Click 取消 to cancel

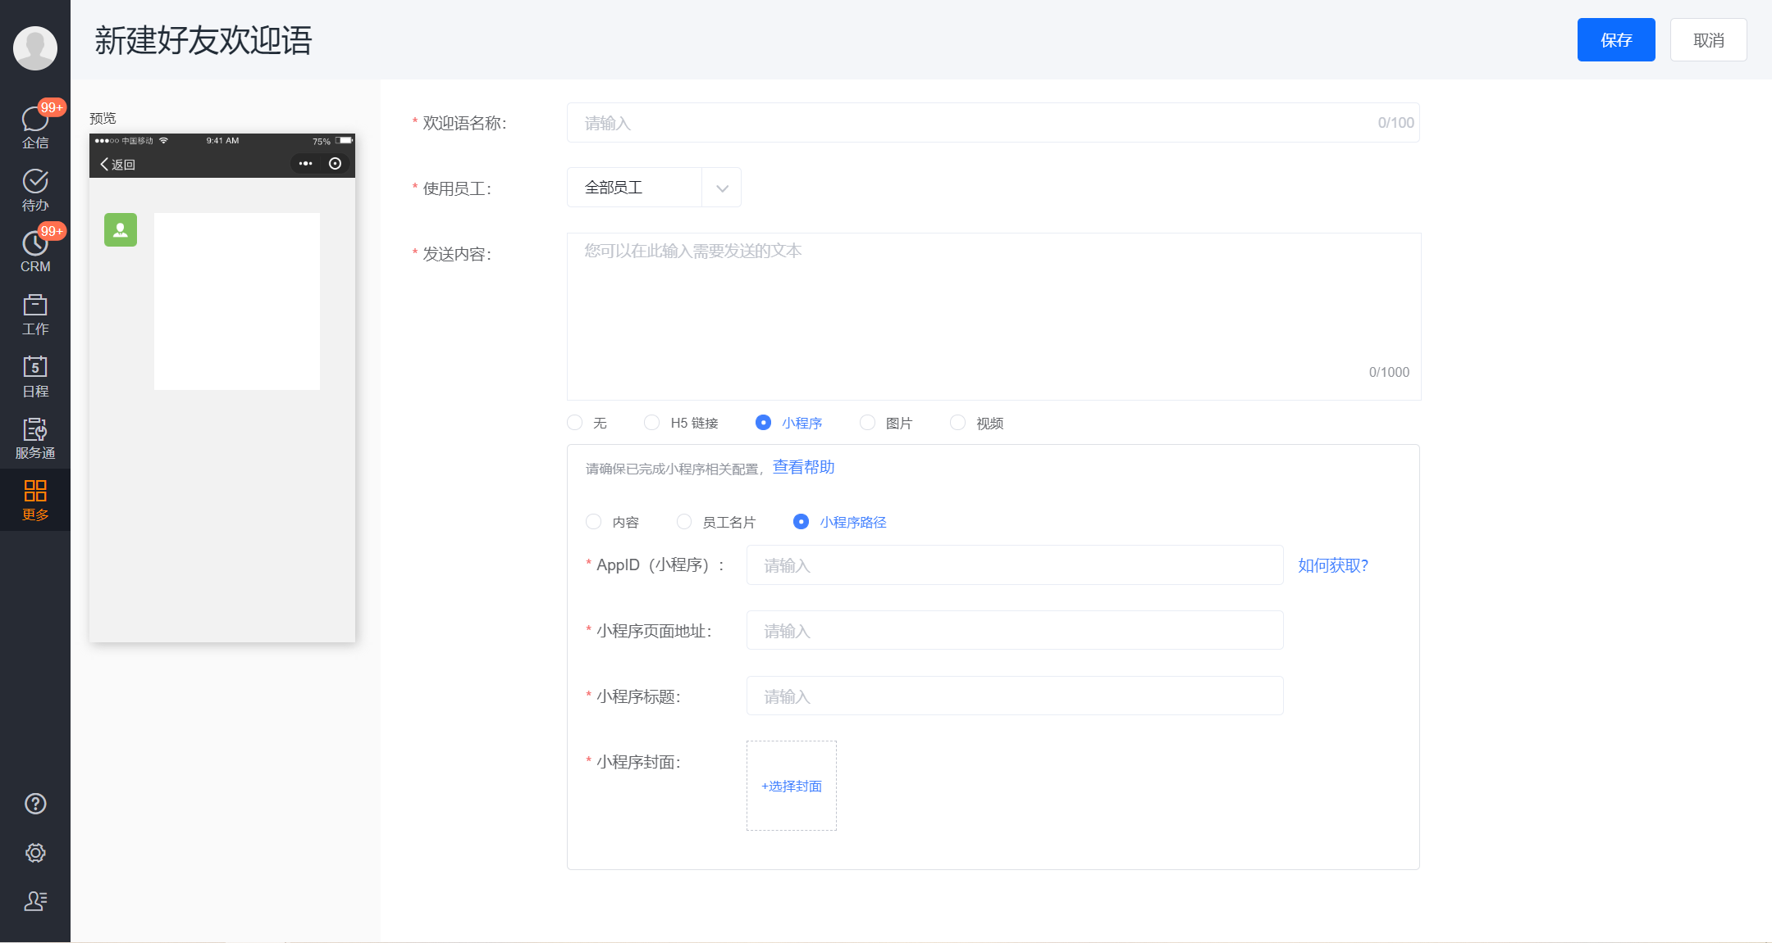[1708, 40]
